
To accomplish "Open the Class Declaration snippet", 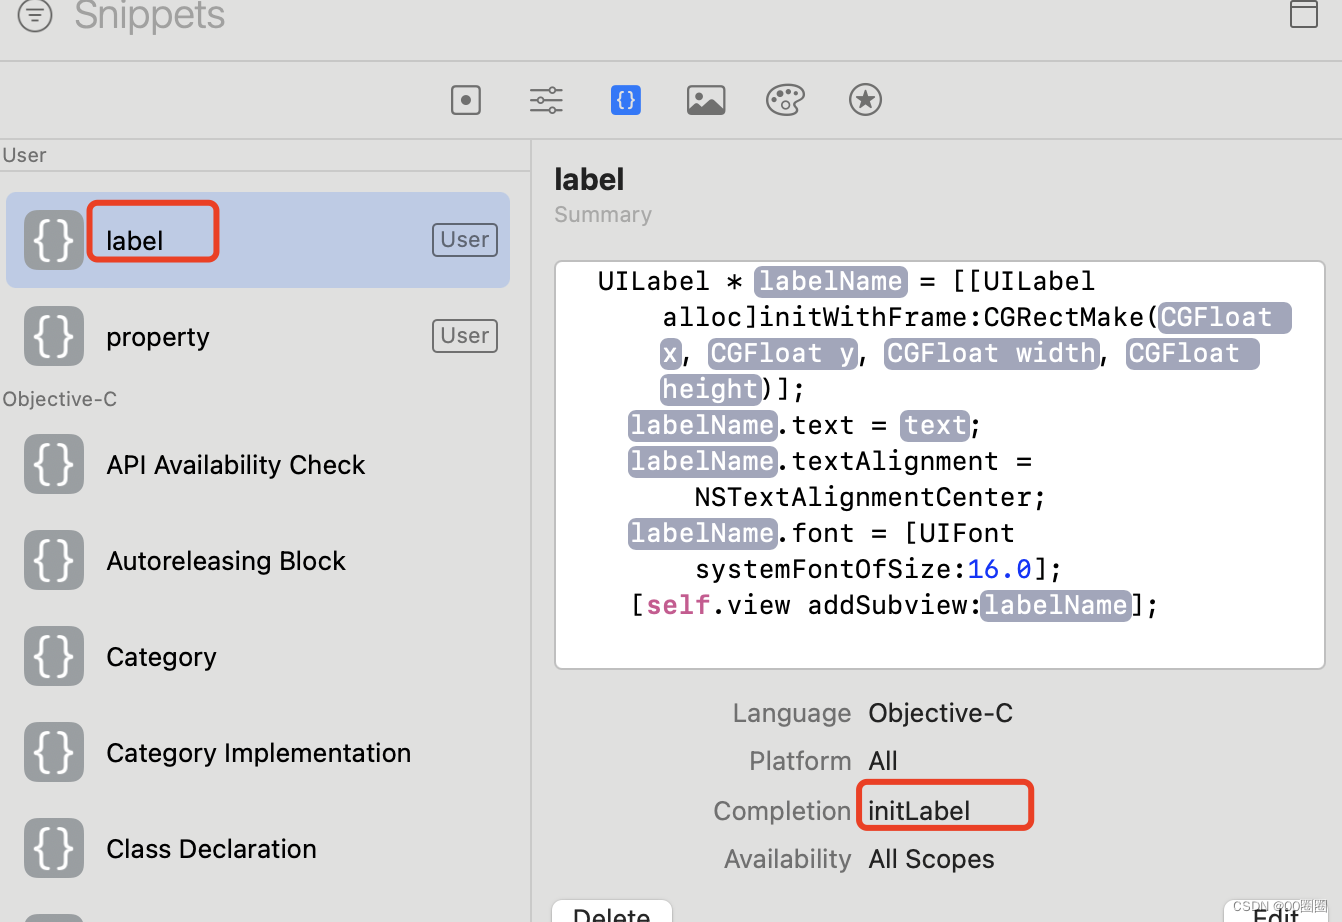I will tap(210, 848).
